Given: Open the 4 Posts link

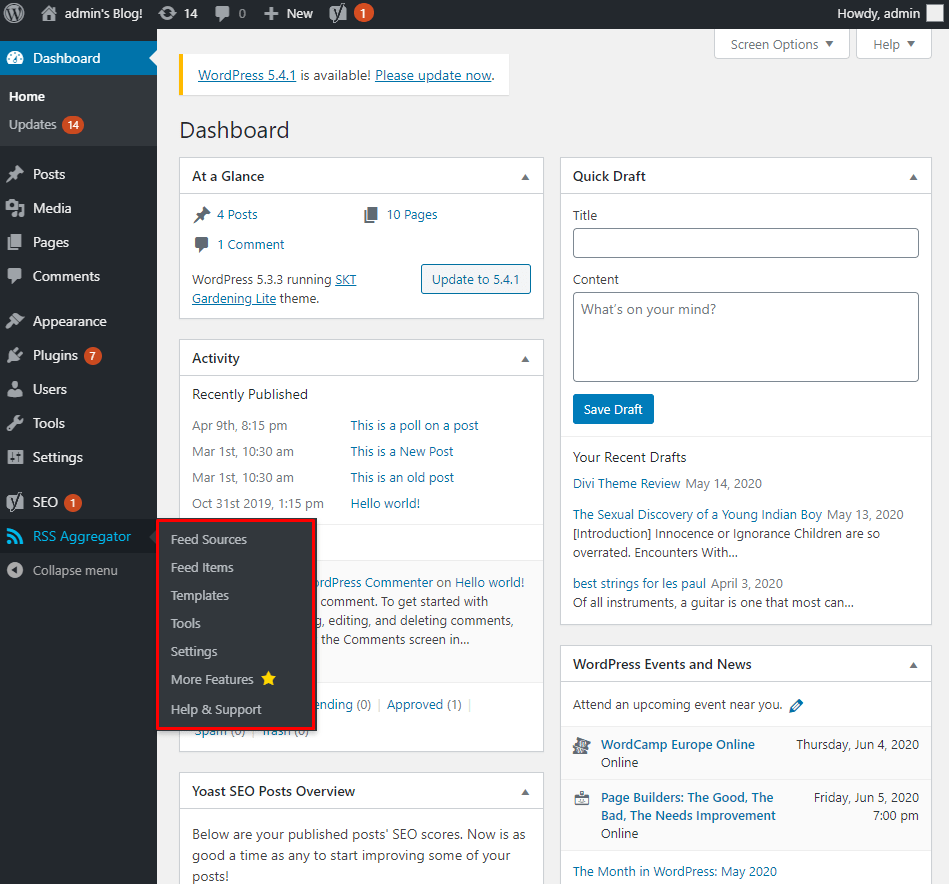Looking at the screenshot, I should (x=237, y=214).
